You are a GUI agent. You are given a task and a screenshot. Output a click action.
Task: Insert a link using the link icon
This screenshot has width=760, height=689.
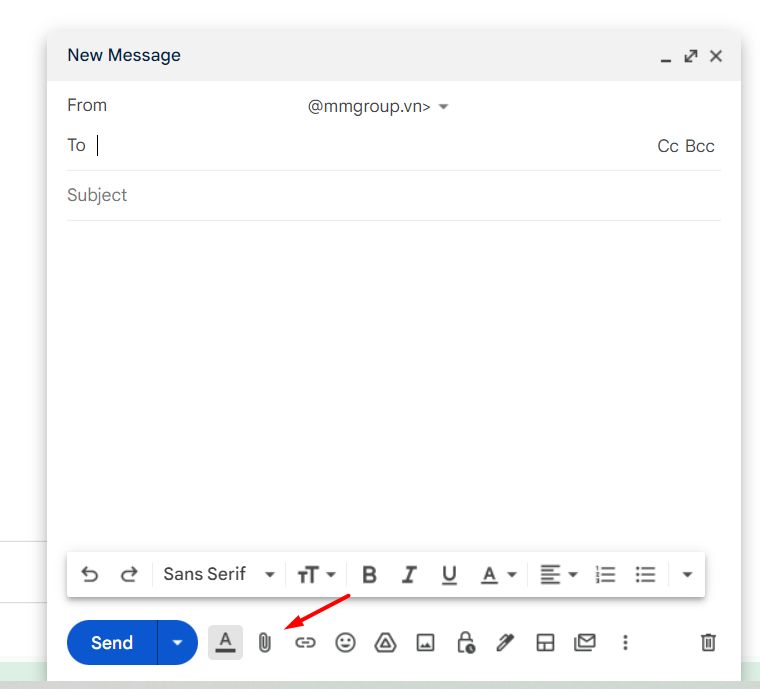pos(305,642)
